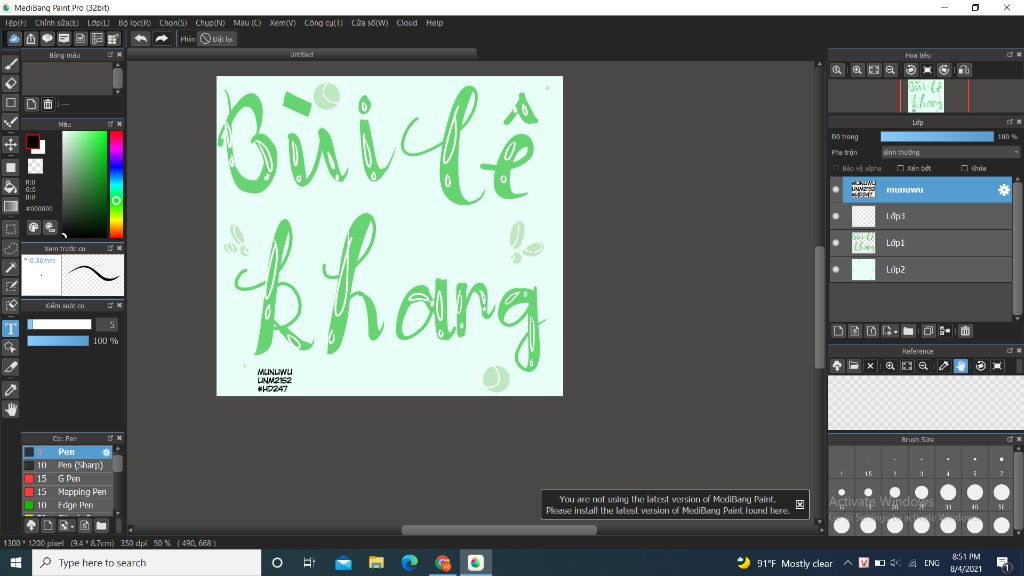Click the export/share icon in the toolbar
Viewport: 1024px width, 576px height.
(x=31, y=39)
